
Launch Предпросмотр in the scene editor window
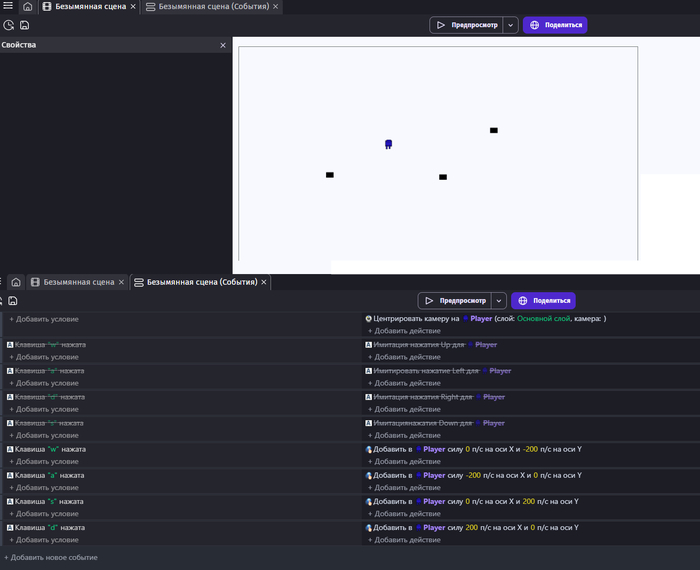pos(467,25)
